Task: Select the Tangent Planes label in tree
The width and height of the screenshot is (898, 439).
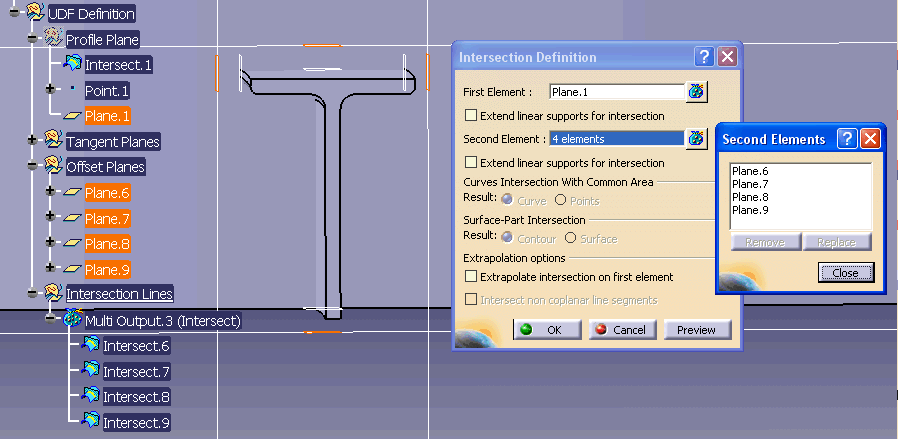Action: pos(113,141)
